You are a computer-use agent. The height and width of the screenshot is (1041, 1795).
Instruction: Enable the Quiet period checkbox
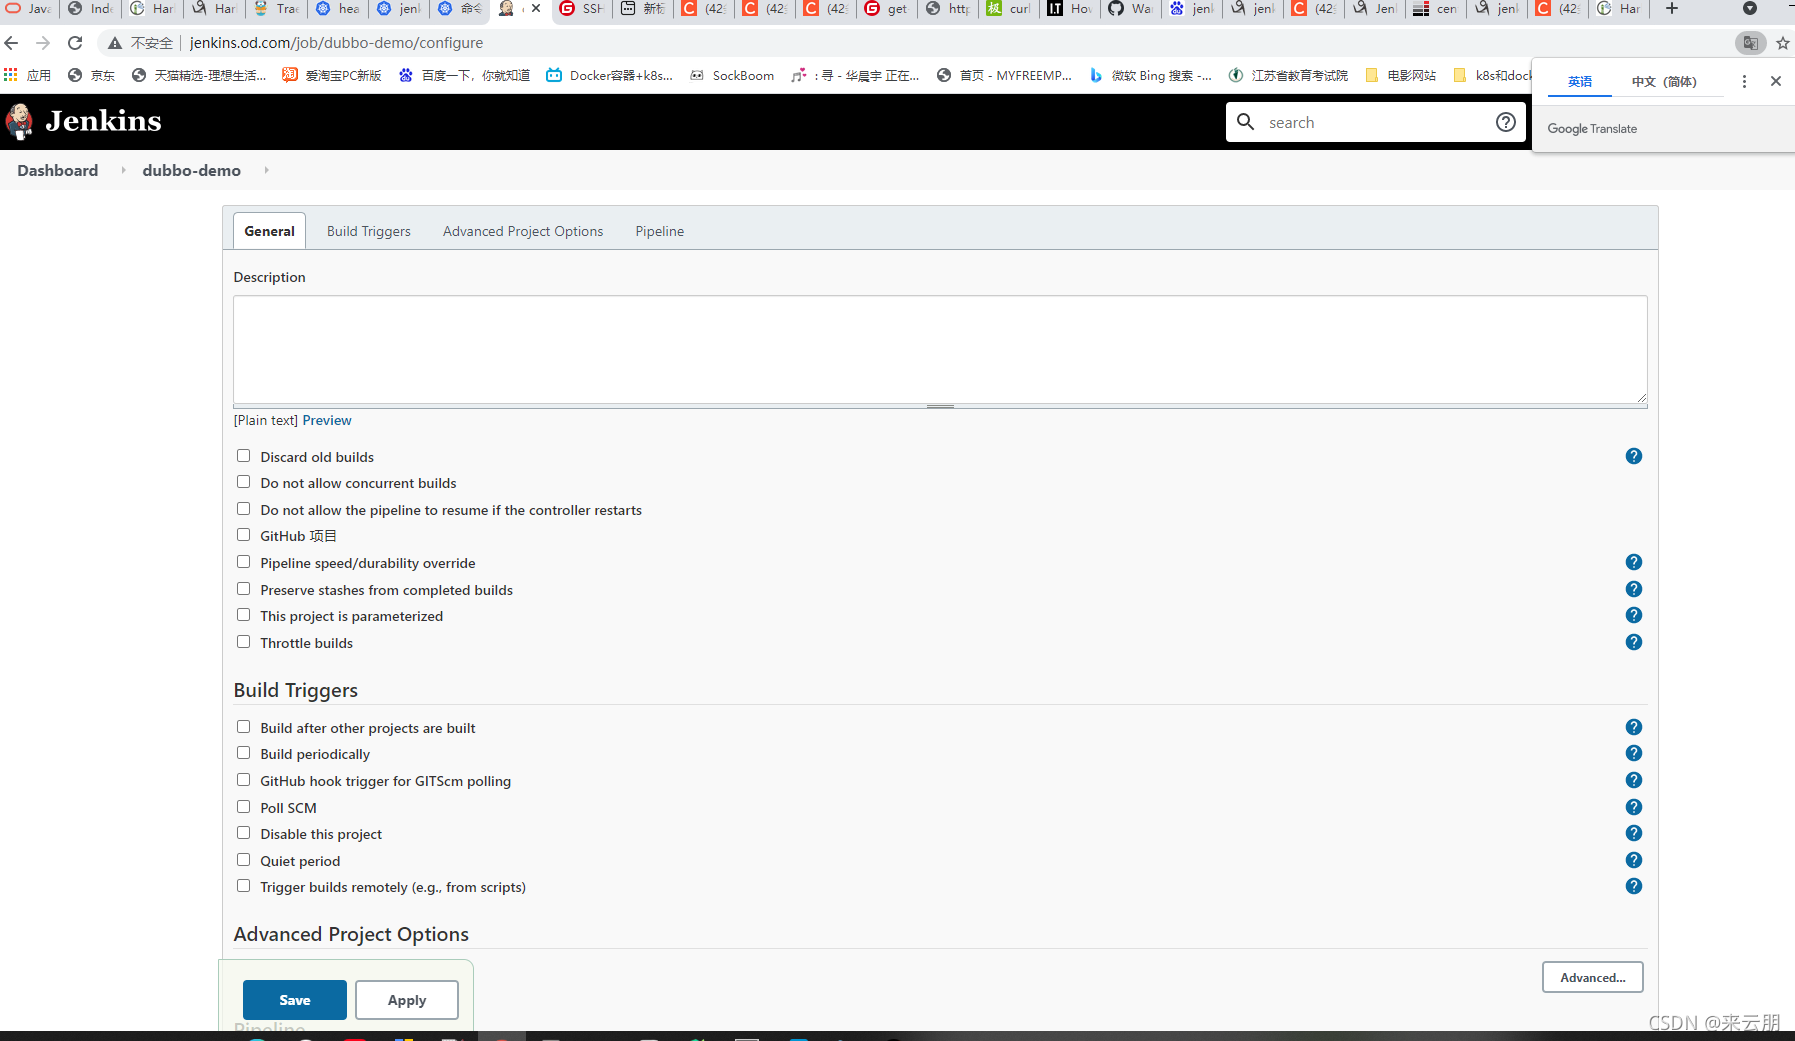click(x=243, y=860)
